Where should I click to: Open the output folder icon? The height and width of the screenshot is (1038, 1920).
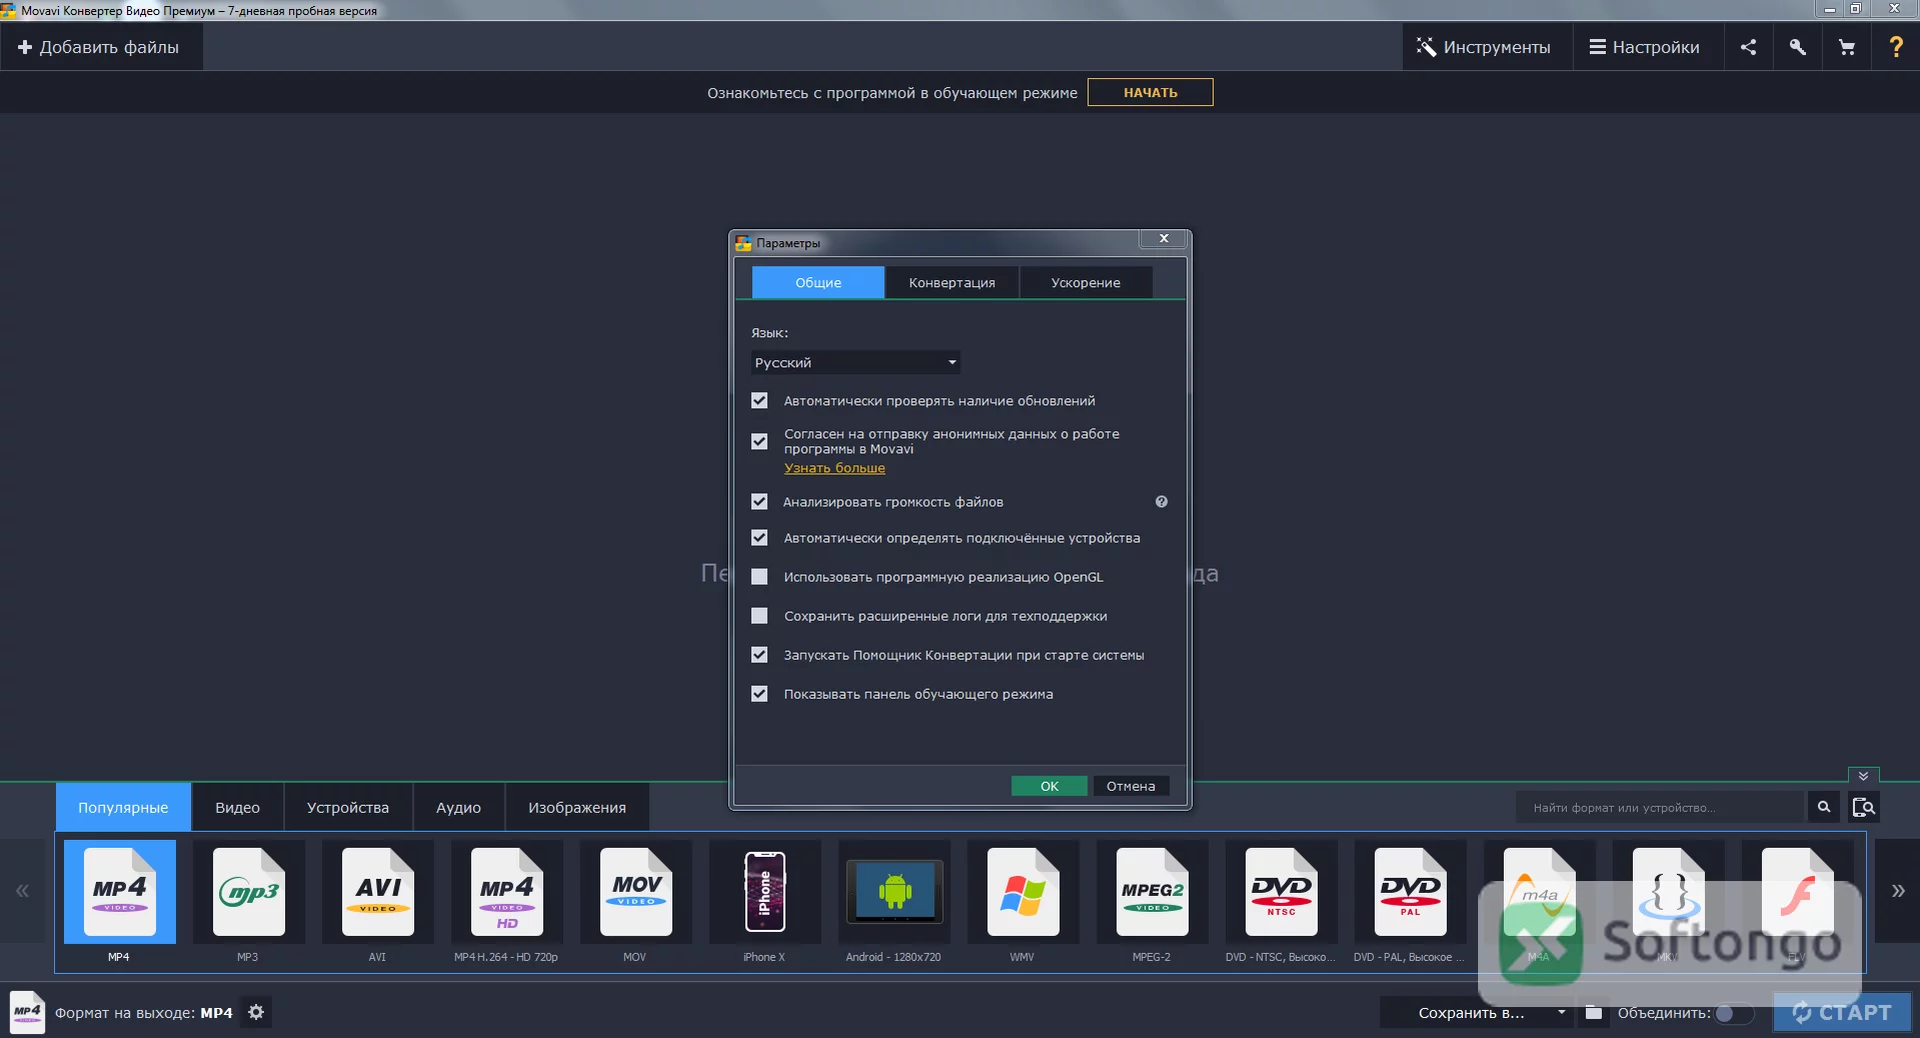1594,1013
